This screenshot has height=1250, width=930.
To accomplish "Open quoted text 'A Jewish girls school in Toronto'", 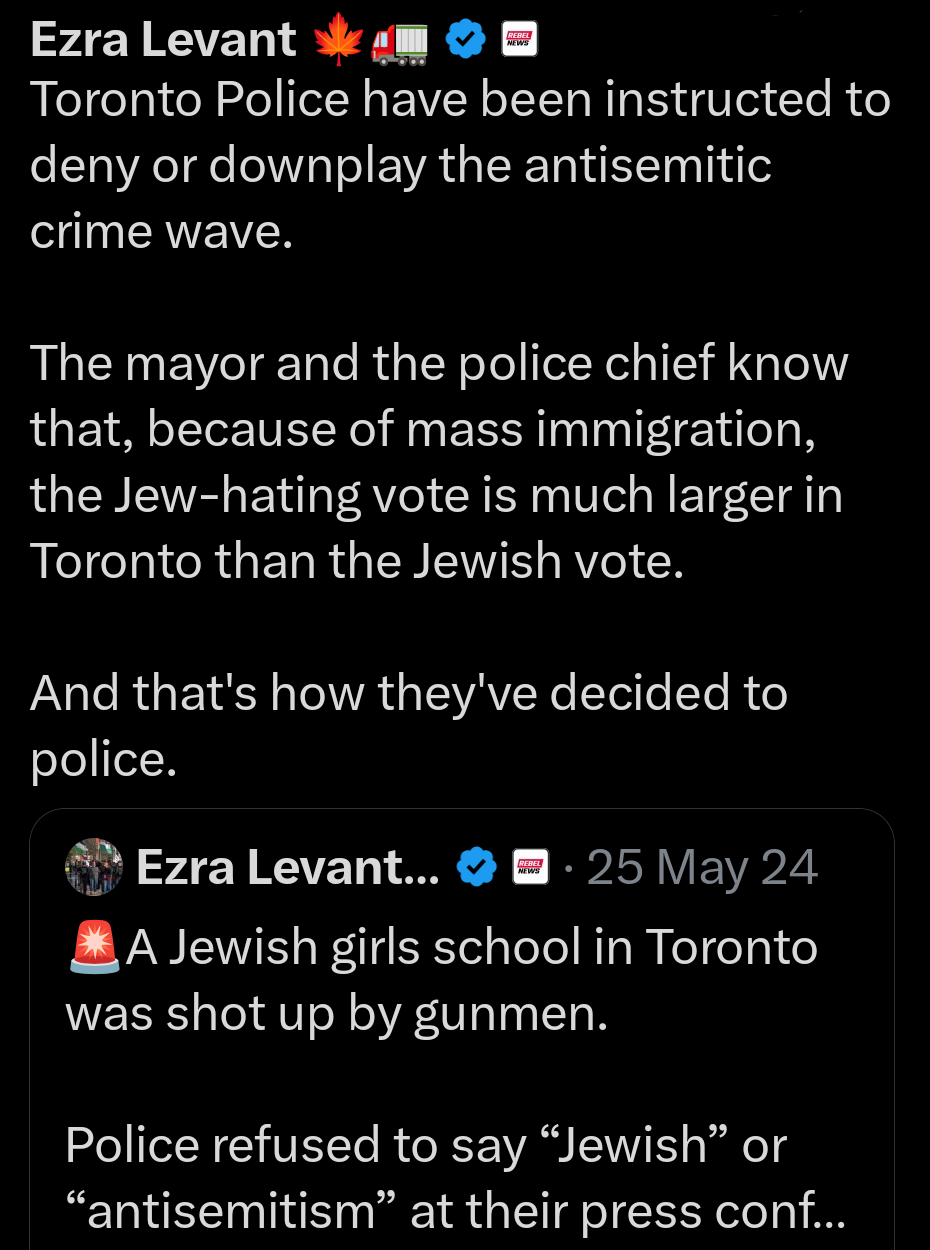I will click(472, 948).
